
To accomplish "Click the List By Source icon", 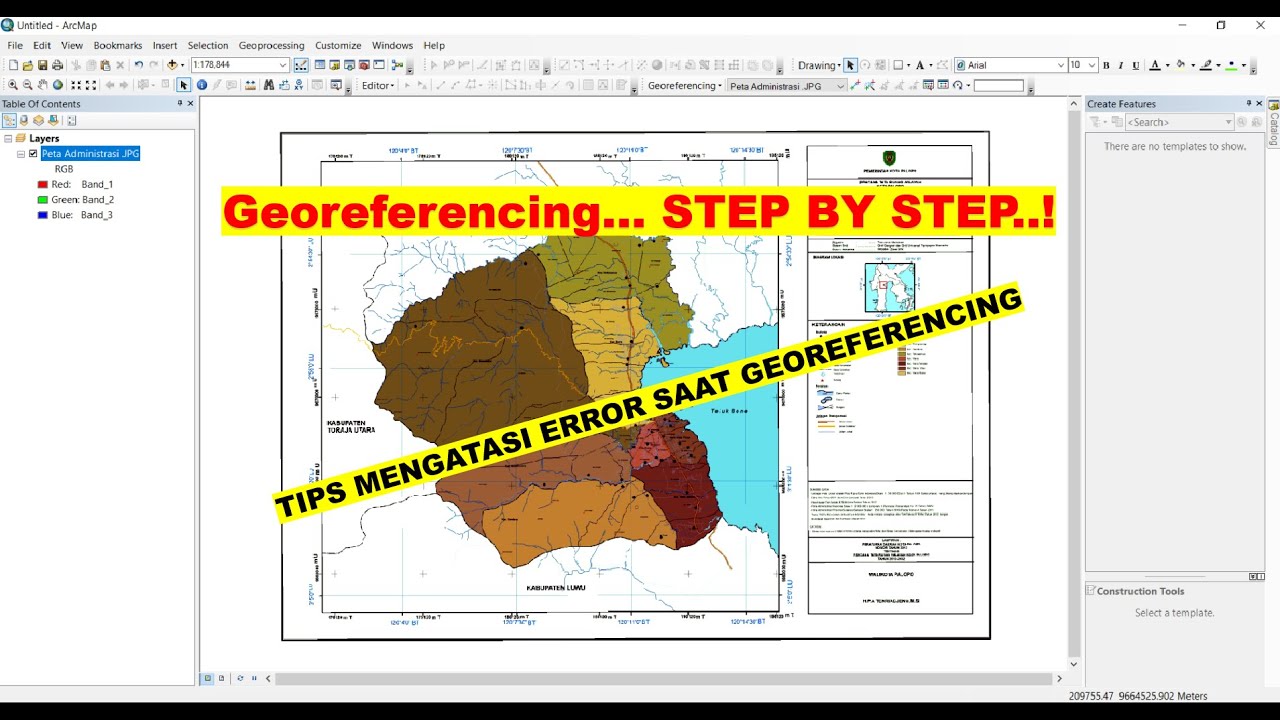I will tap(24, 120).
